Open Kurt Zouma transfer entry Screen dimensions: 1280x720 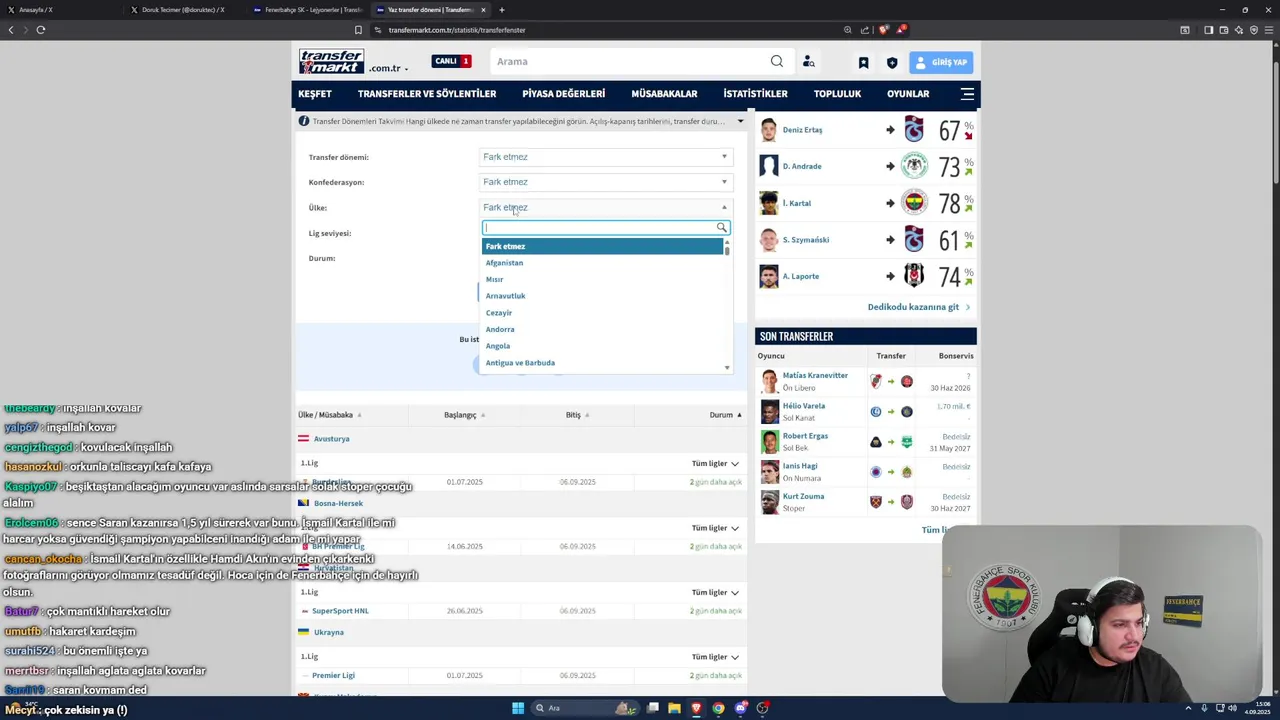803,496
